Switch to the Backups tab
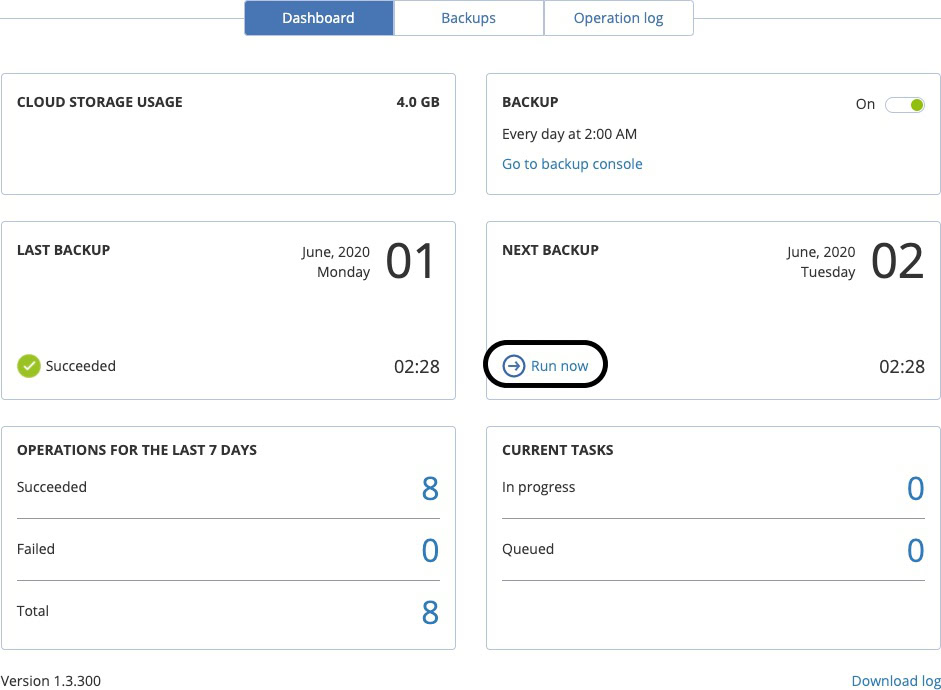The width and height of the screenshot is (941, 690). (468, 17)
